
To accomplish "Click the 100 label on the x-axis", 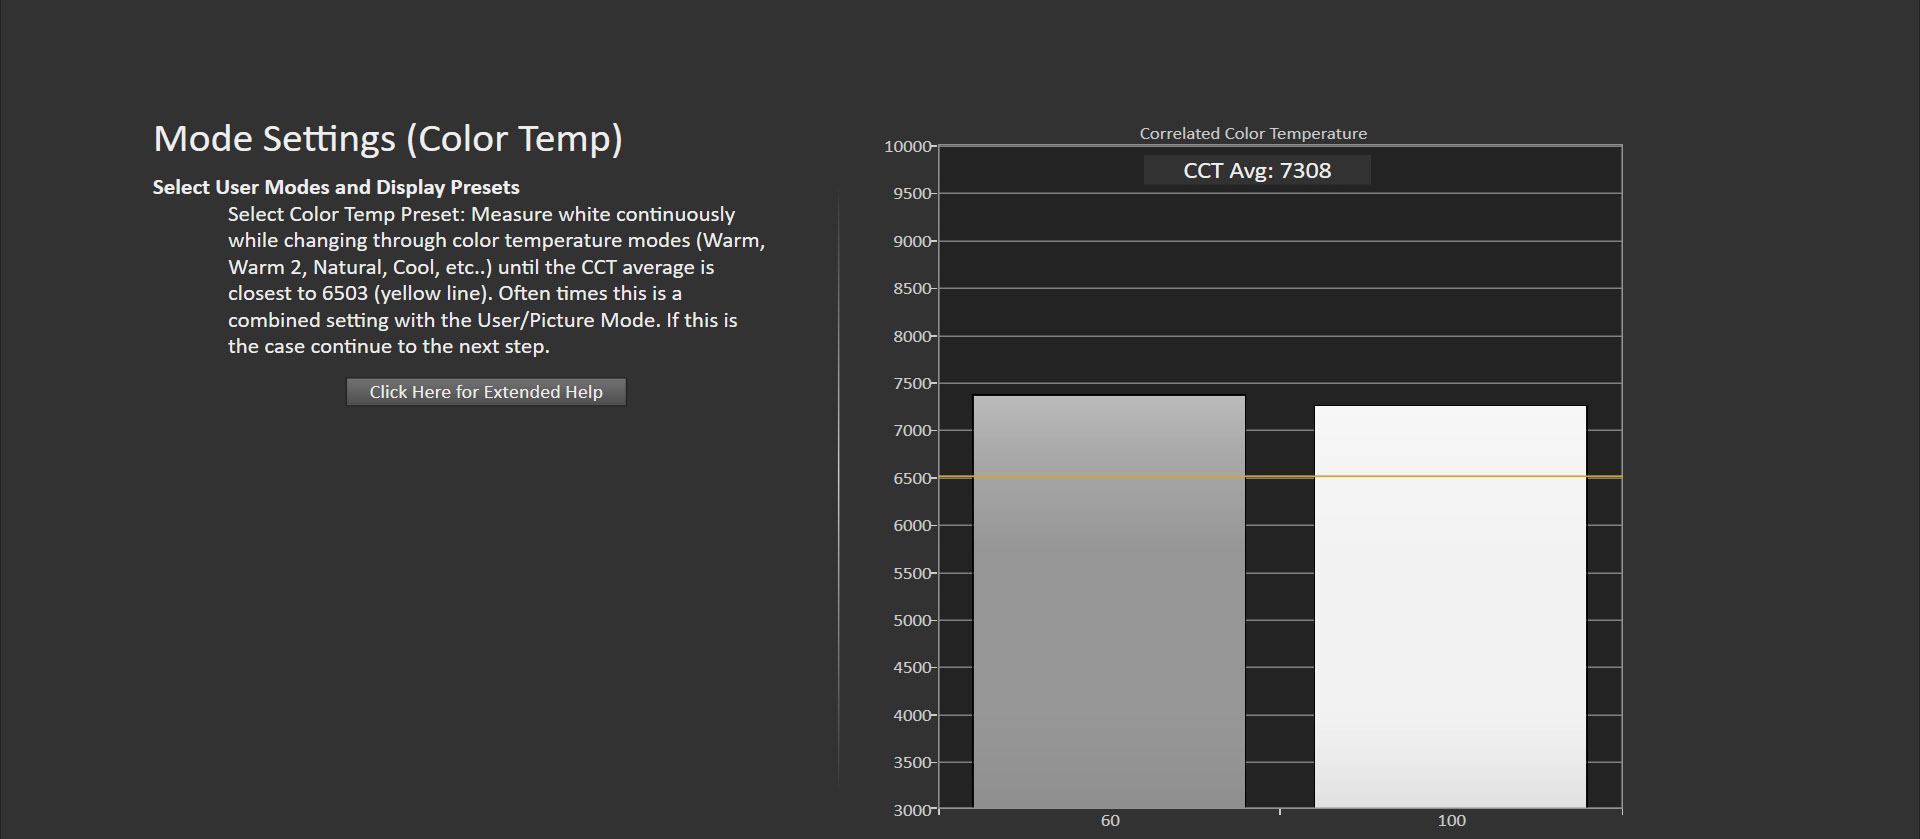I will [1451, 821].
